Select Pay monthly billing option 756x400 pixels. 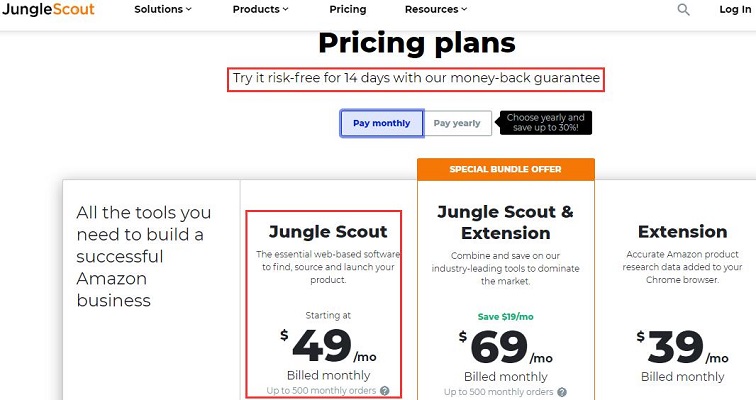pos(381,123)
